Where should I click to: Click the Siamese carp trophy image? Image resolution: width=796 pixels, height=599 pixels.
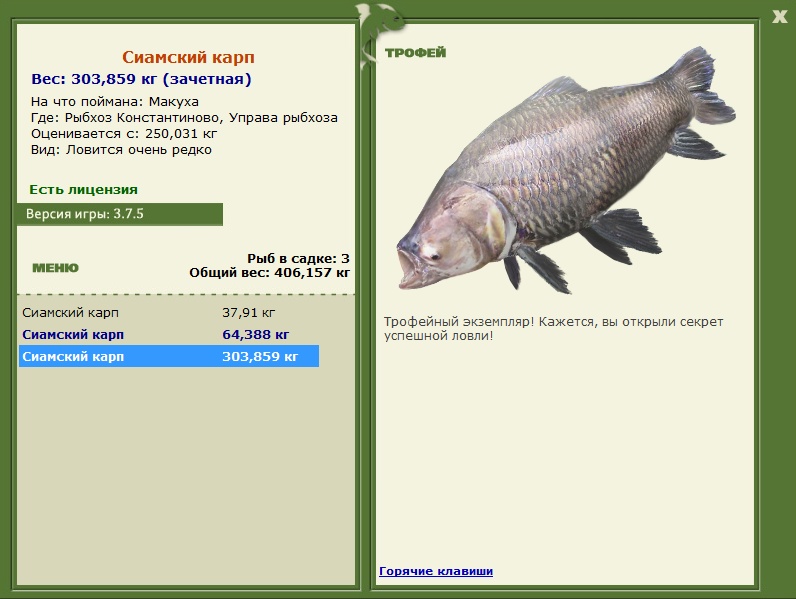coord(566,170)
